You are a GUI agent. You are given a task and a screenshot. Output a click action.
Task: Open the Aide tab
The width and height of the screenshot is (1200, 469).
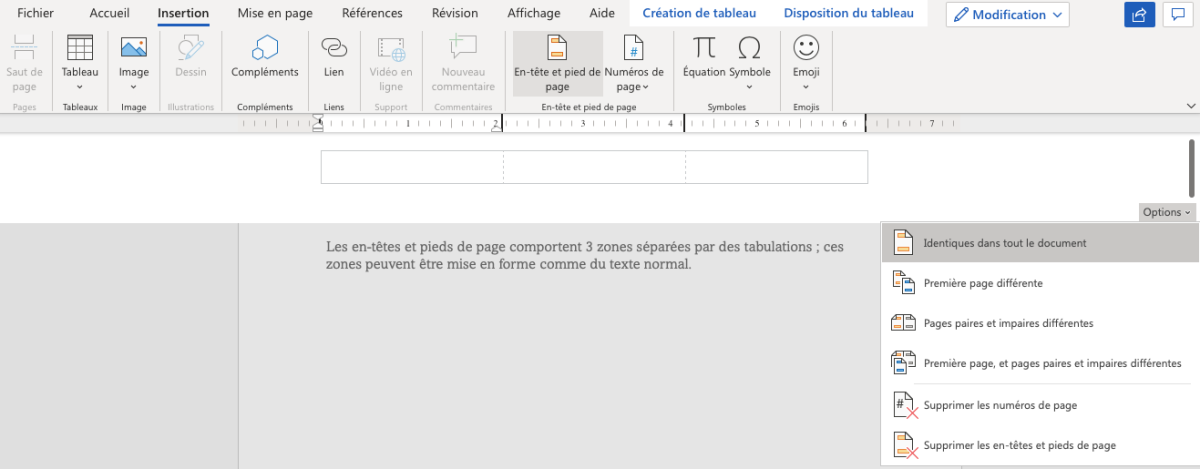tap(602, 14)
